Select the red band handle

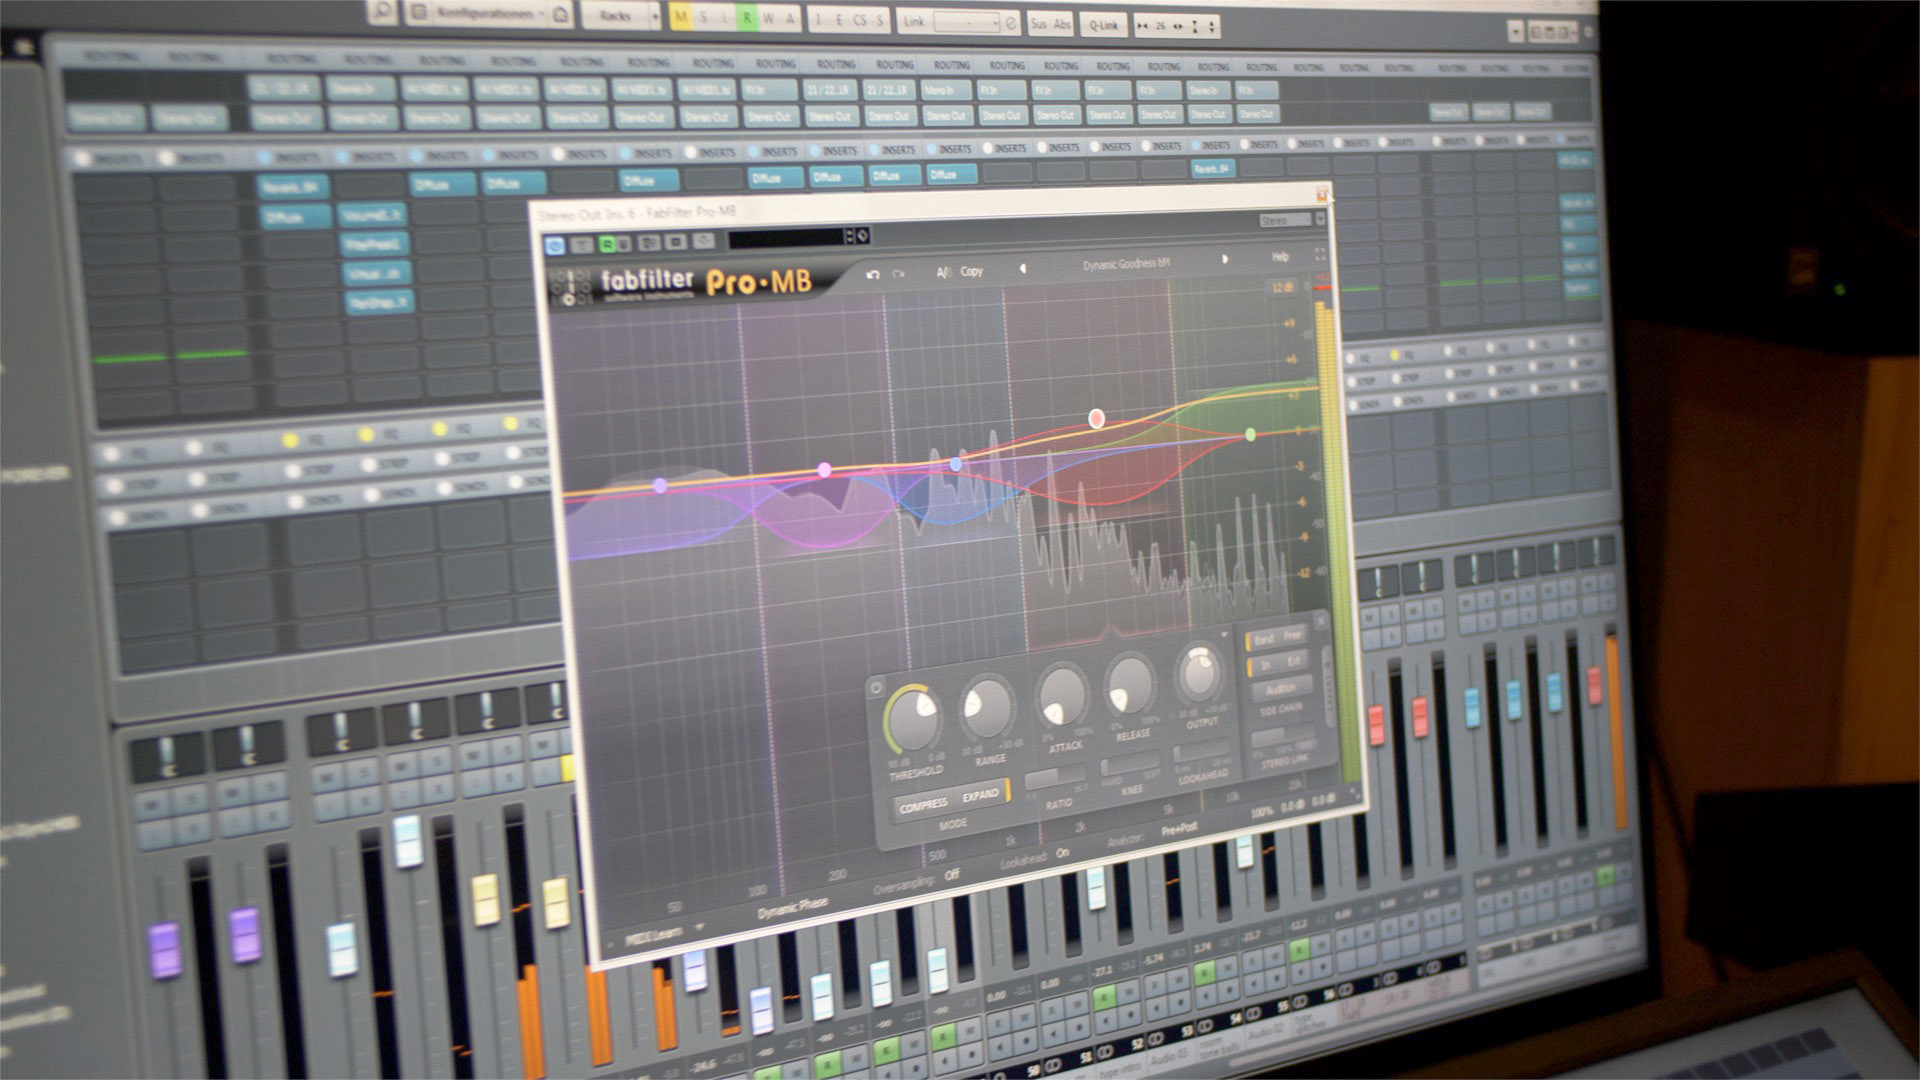[x=1096, y=418]
